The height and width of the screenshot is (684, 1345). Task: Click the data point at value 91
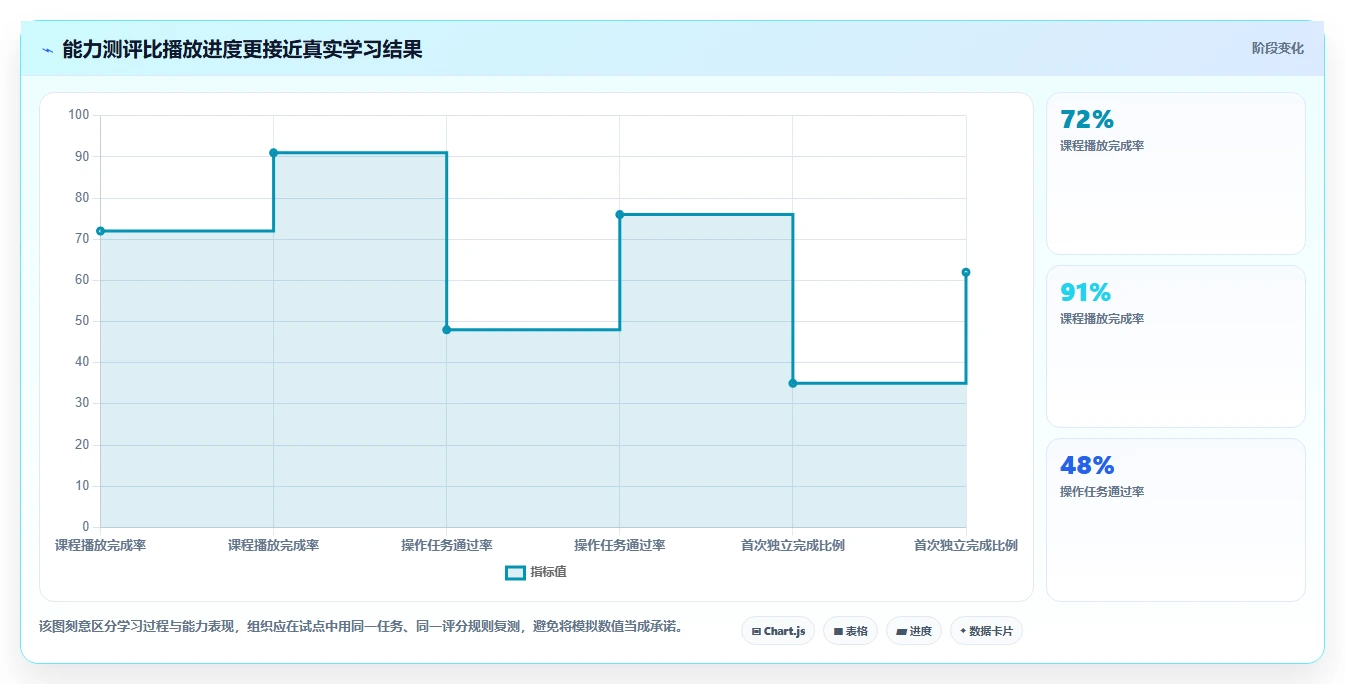point(273,153)
